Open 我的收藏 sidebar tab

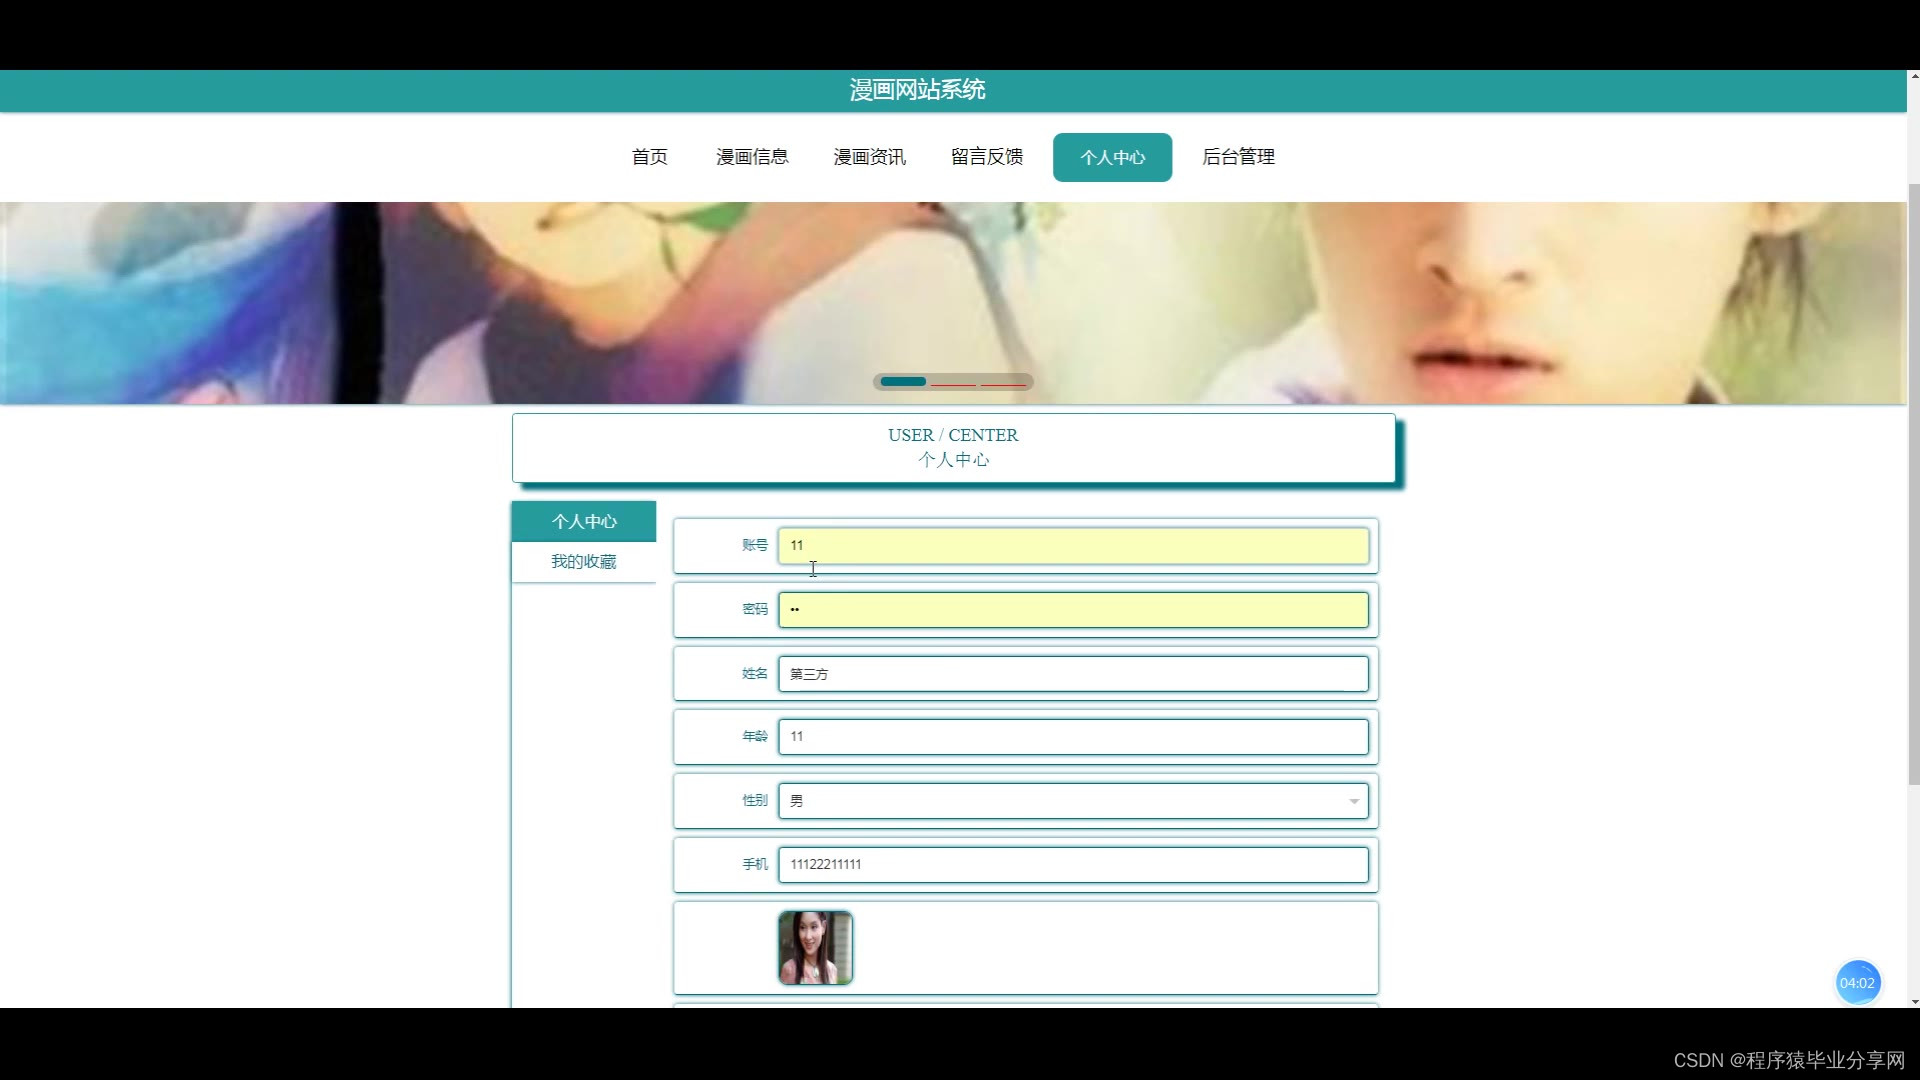(x=584, y=562)
